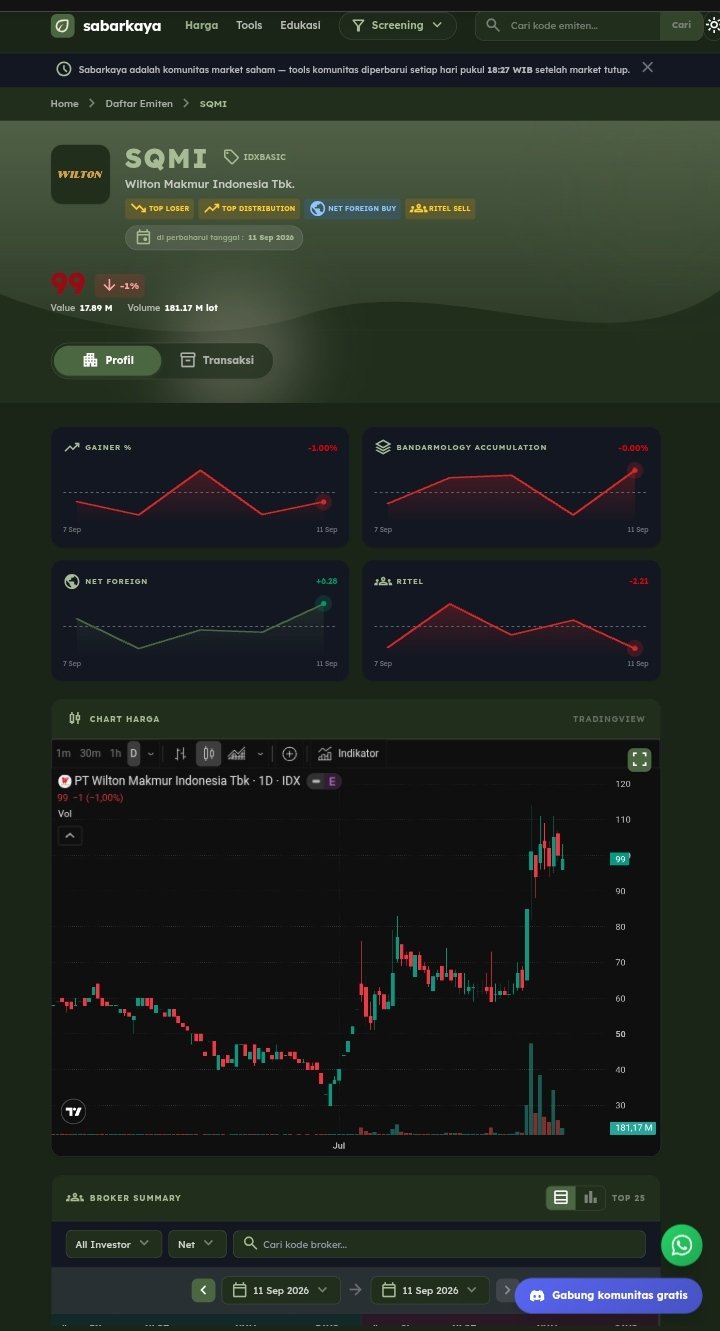Expand the chart style dropdown chevron
This screenshot has width=720, height=1331.
(260, 754)
